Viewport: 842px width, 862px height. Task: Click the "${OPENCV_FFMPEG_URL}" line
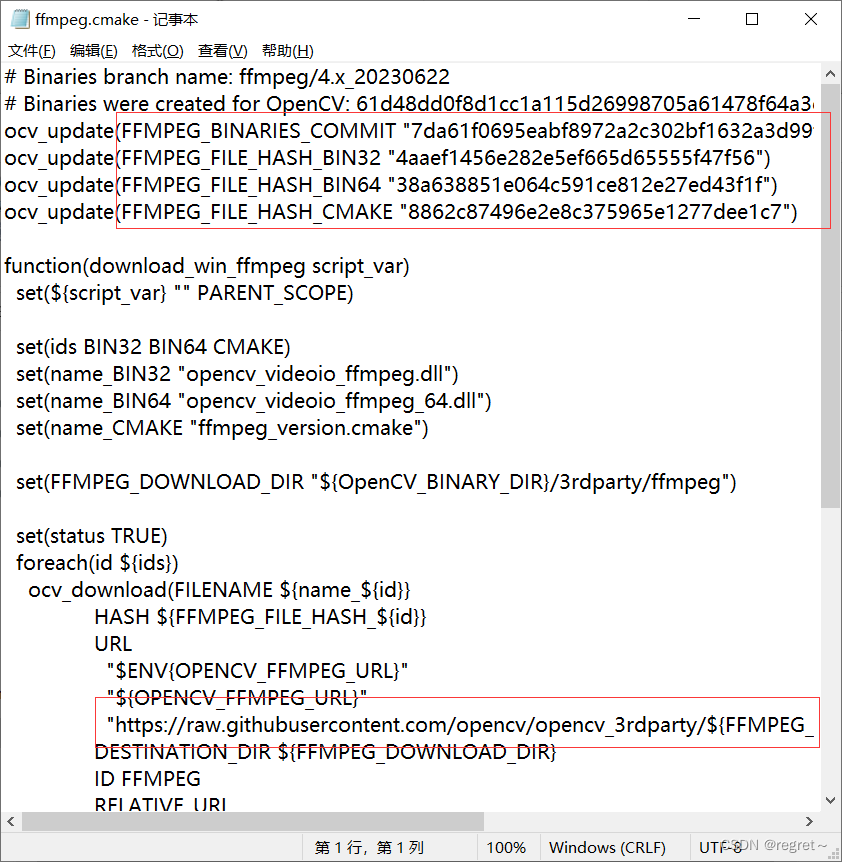[x=237, y=698]
